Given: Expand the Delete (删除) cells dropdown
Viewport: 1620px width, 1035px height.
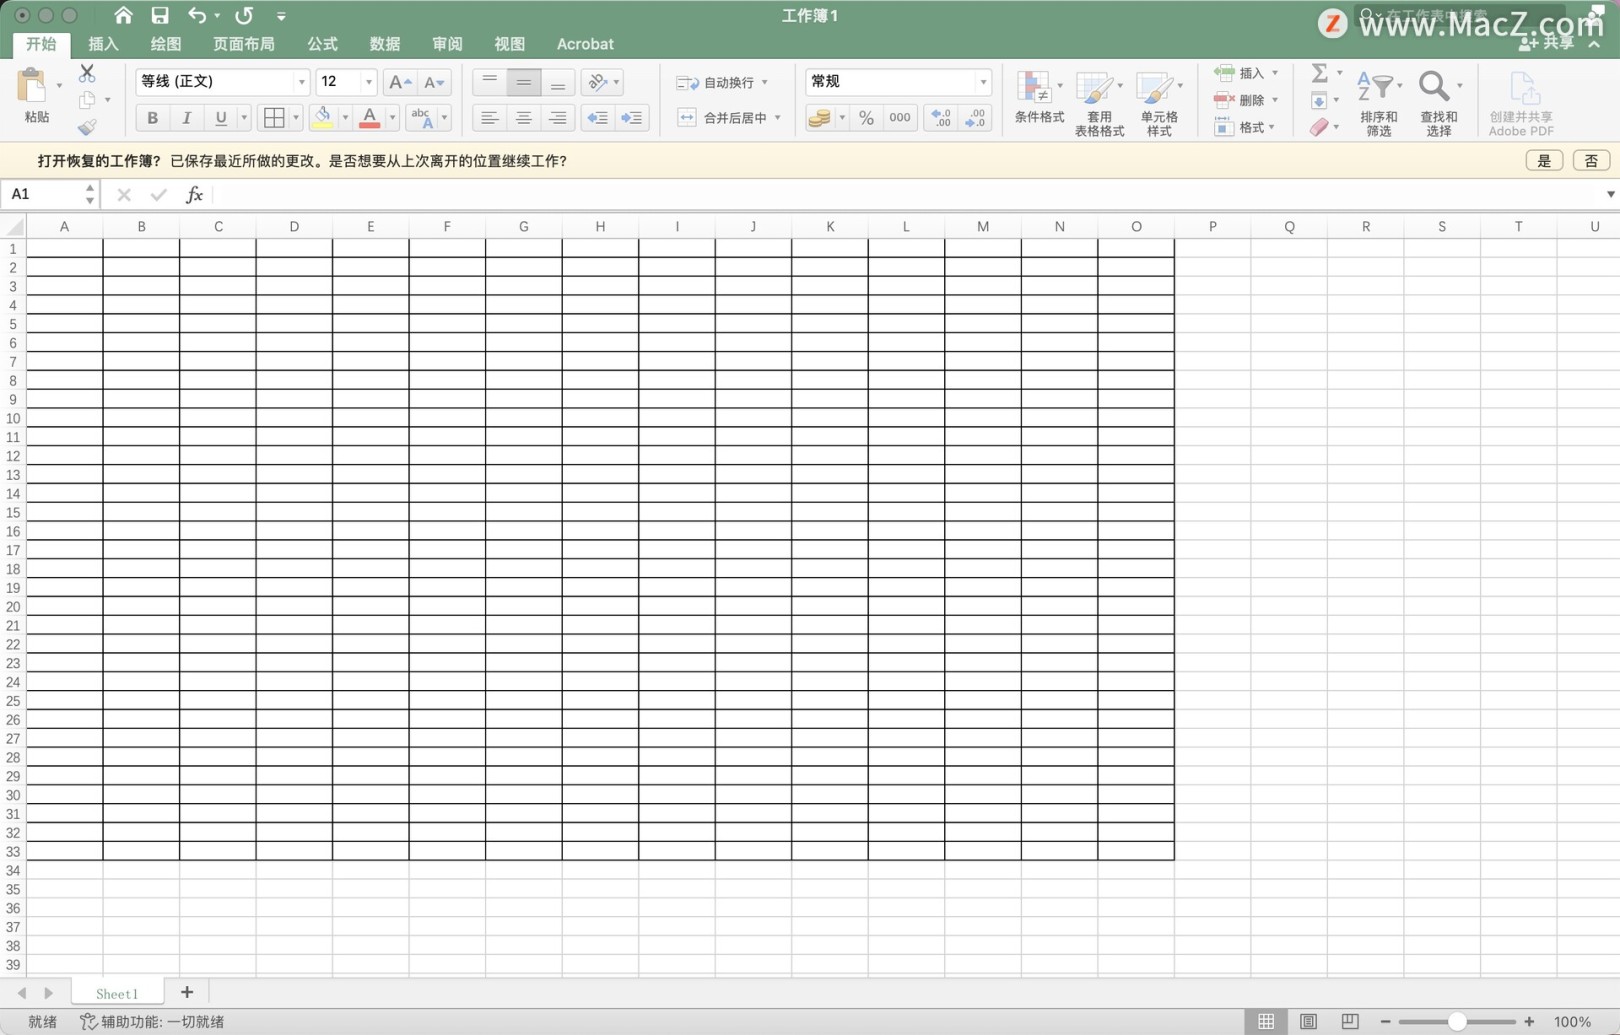Looking at the screenshot, I should (1275, 100).
